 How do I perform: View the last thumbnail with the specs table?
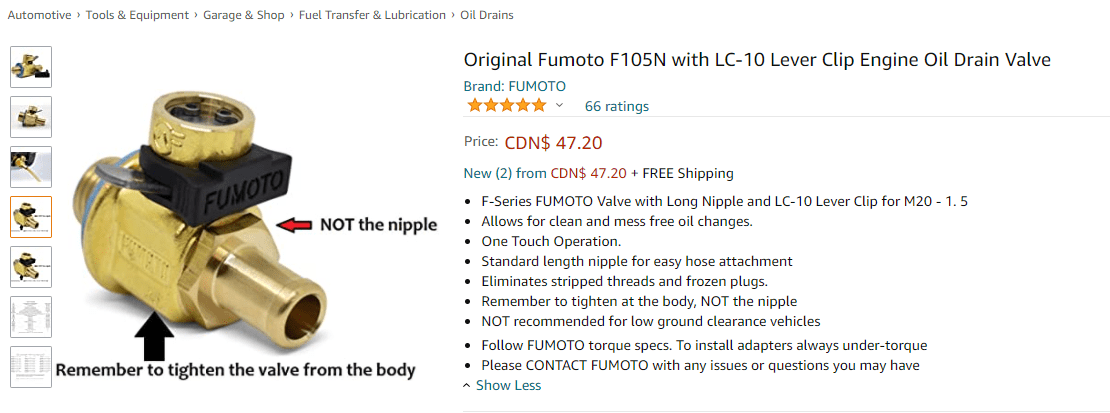(x=31, y=367)
